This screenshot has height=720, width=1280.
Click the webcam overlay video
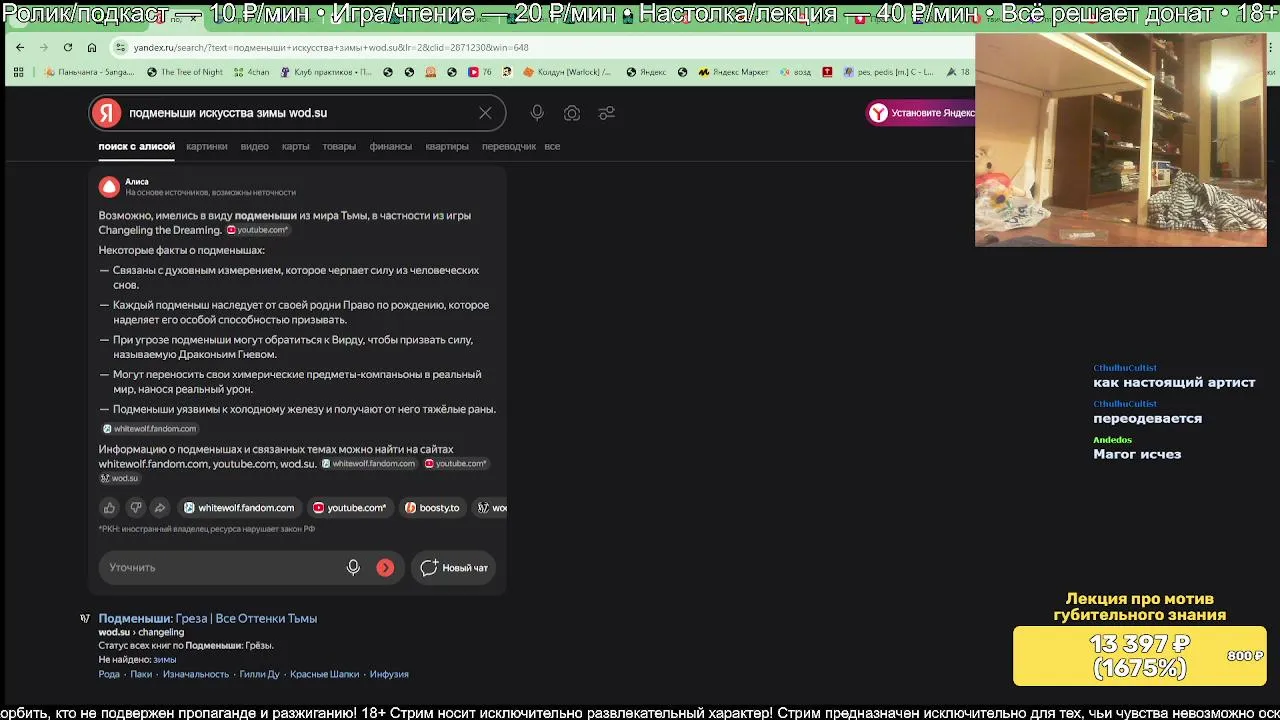1121,140
